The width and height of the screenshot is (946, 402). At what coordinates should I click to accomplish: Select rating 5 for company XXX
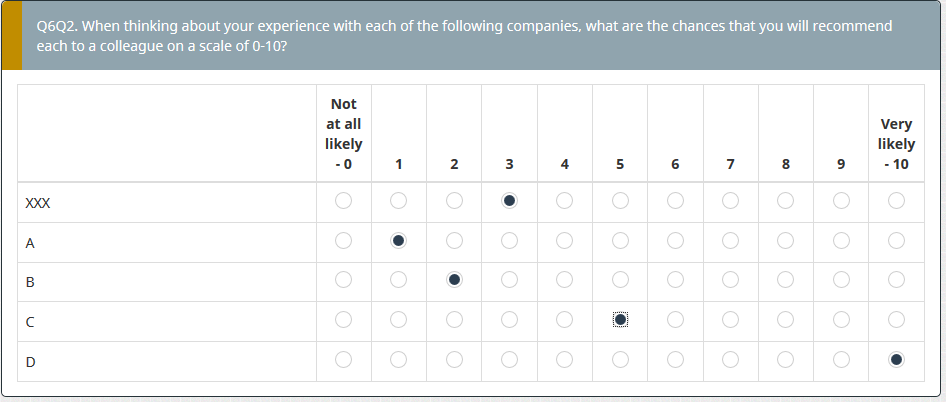(x=620, y=201)
